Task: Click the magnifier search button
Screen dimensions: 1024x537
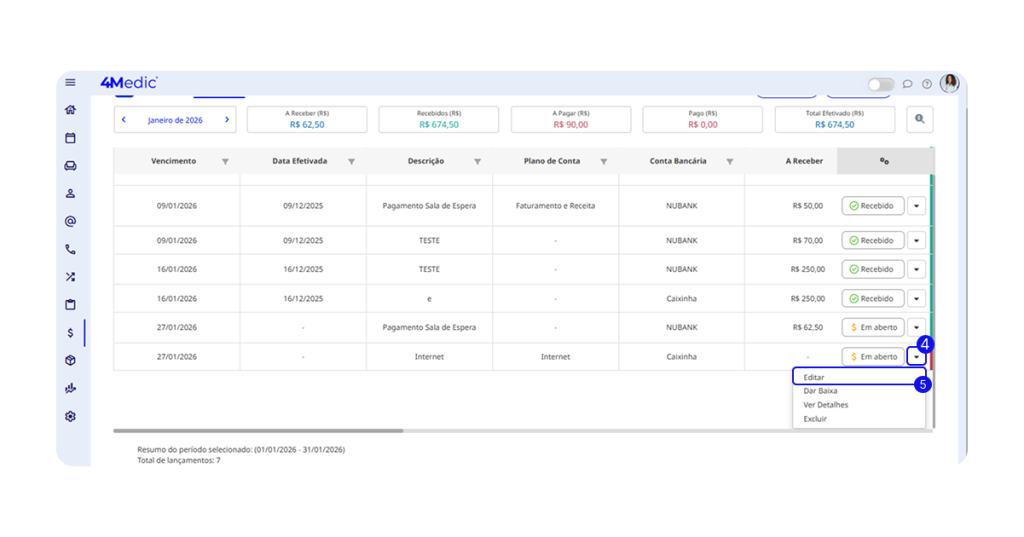Action: pyautogui.click(x=919, y=120)
